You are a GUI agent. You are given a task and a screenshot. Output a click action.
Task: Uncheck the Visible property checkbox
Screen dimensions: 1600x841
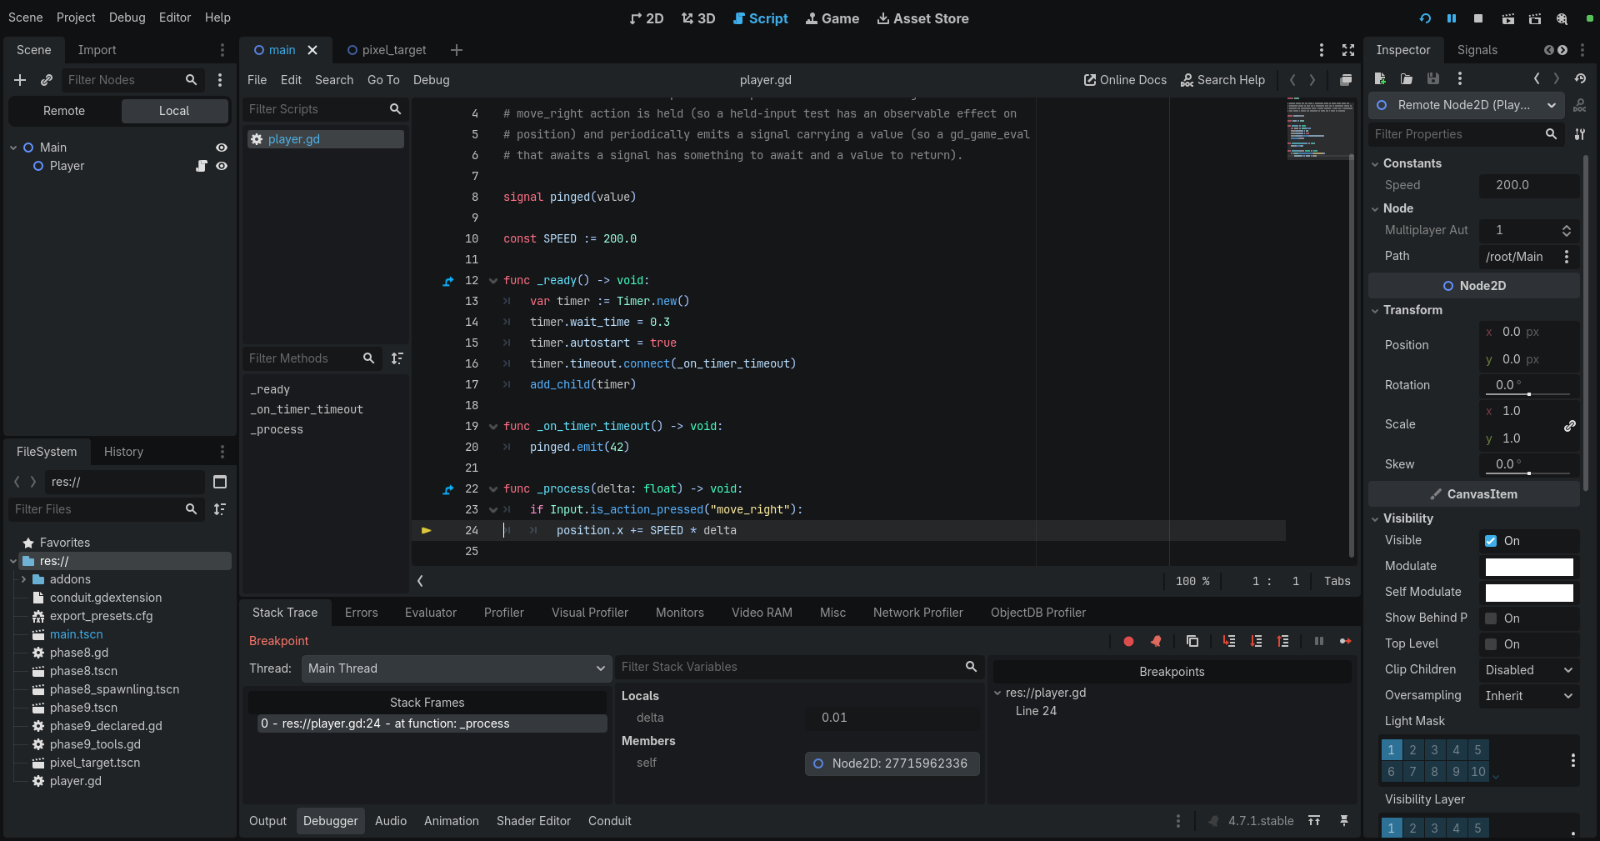coord(1491,541)
